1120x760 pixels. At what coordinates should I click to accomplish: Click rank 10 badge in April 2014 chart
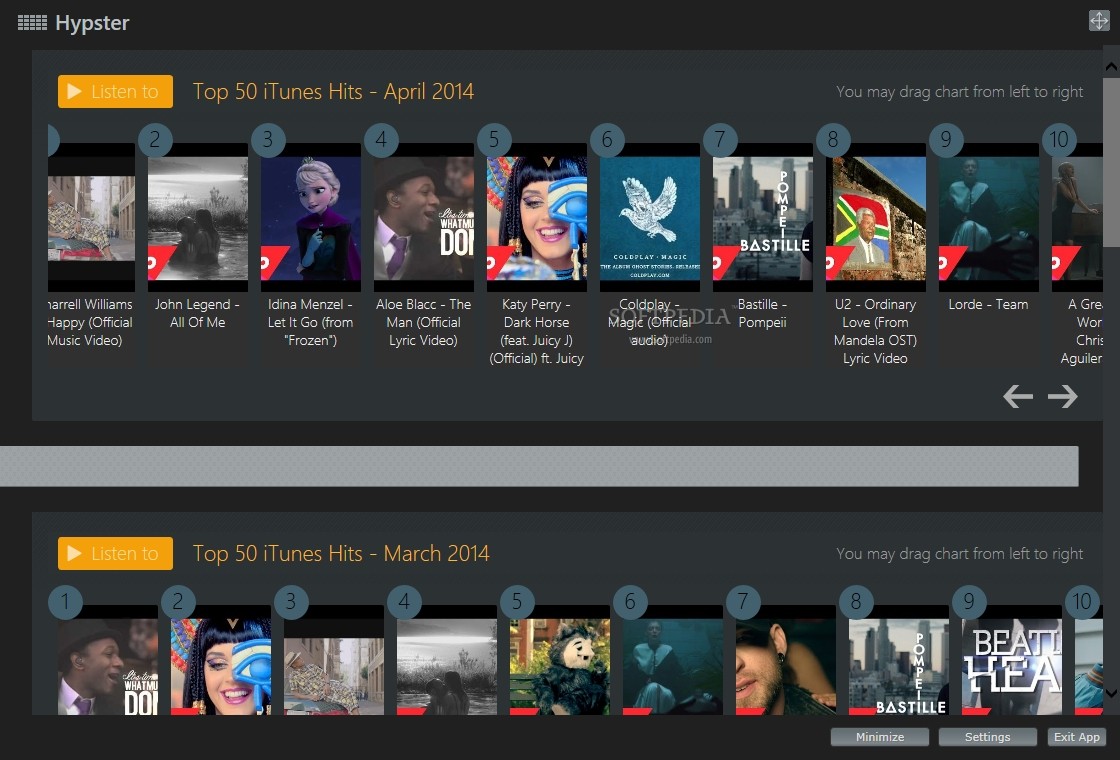(1059, 139)
